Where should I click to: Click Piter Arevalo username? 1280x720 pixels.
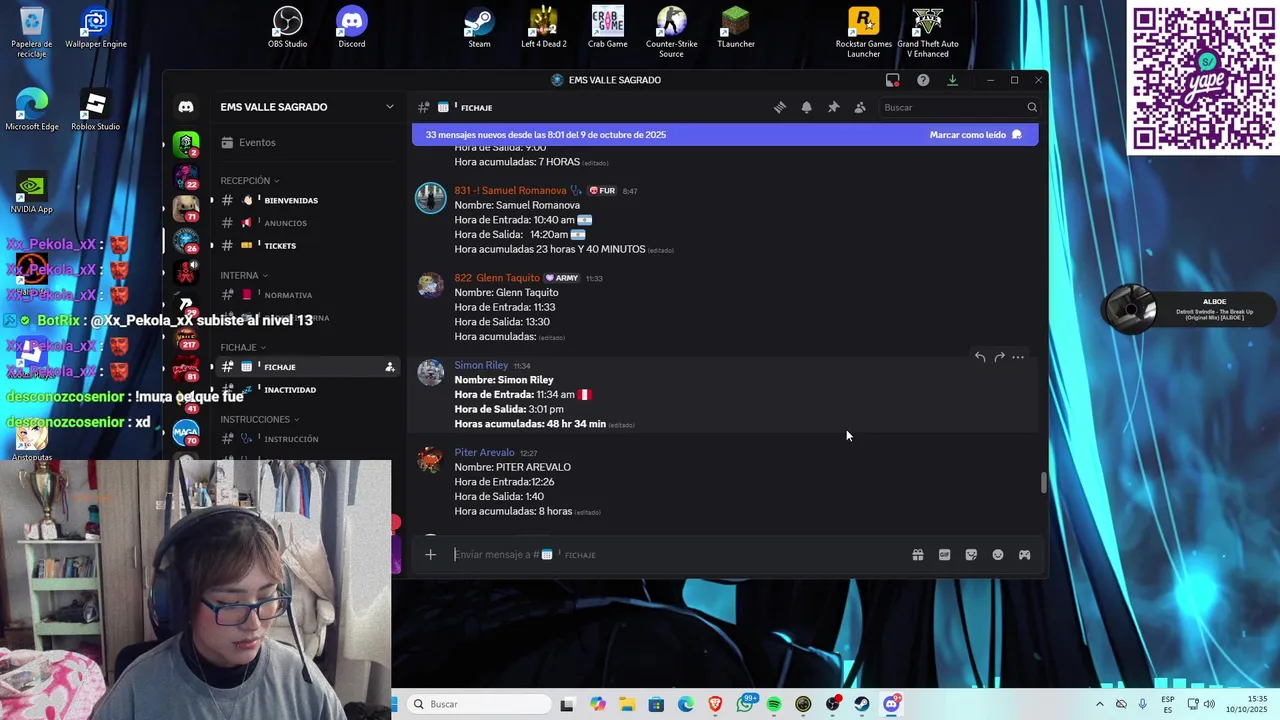coord(484,452)
